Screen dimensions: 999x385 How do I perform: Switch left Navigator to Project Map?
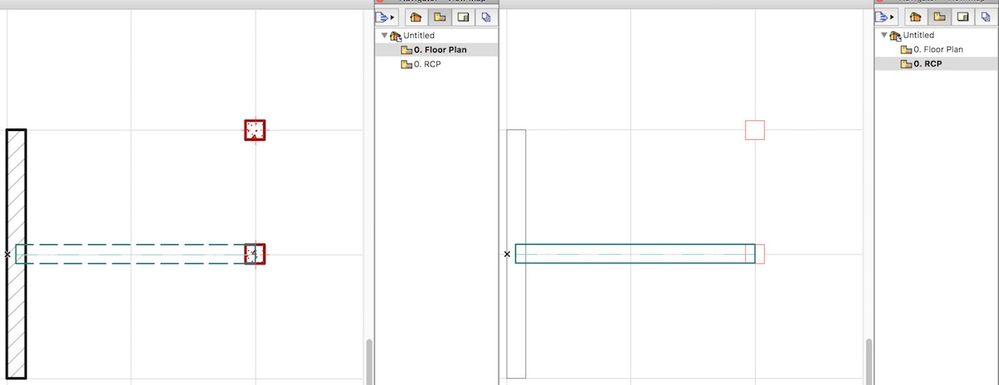pos(415,17)
